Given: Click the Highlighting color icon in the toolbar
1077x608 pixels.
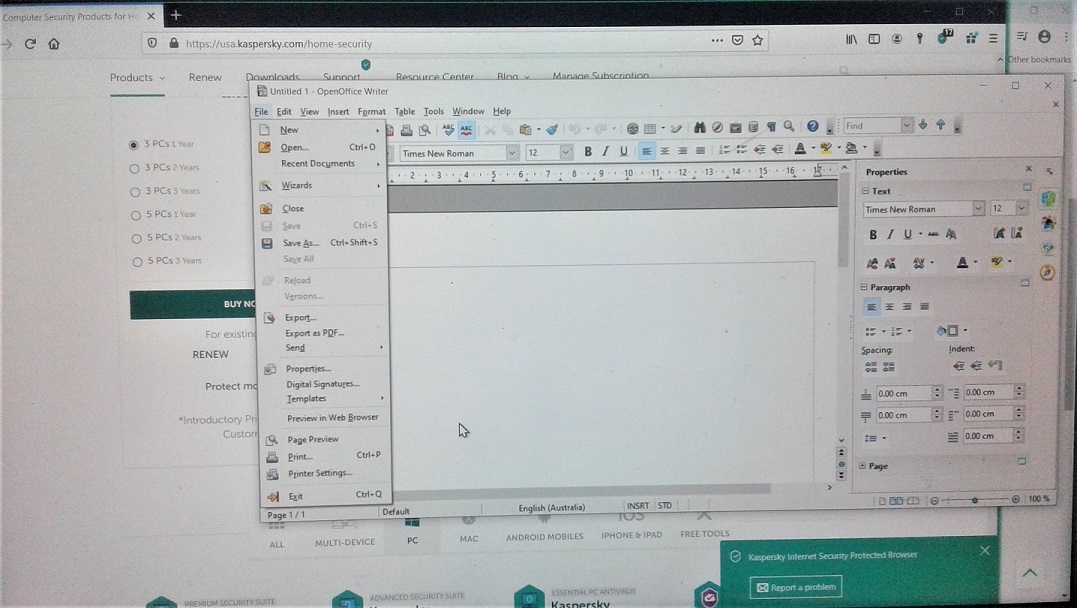Looking at the screenshot, I should [826, 148].
